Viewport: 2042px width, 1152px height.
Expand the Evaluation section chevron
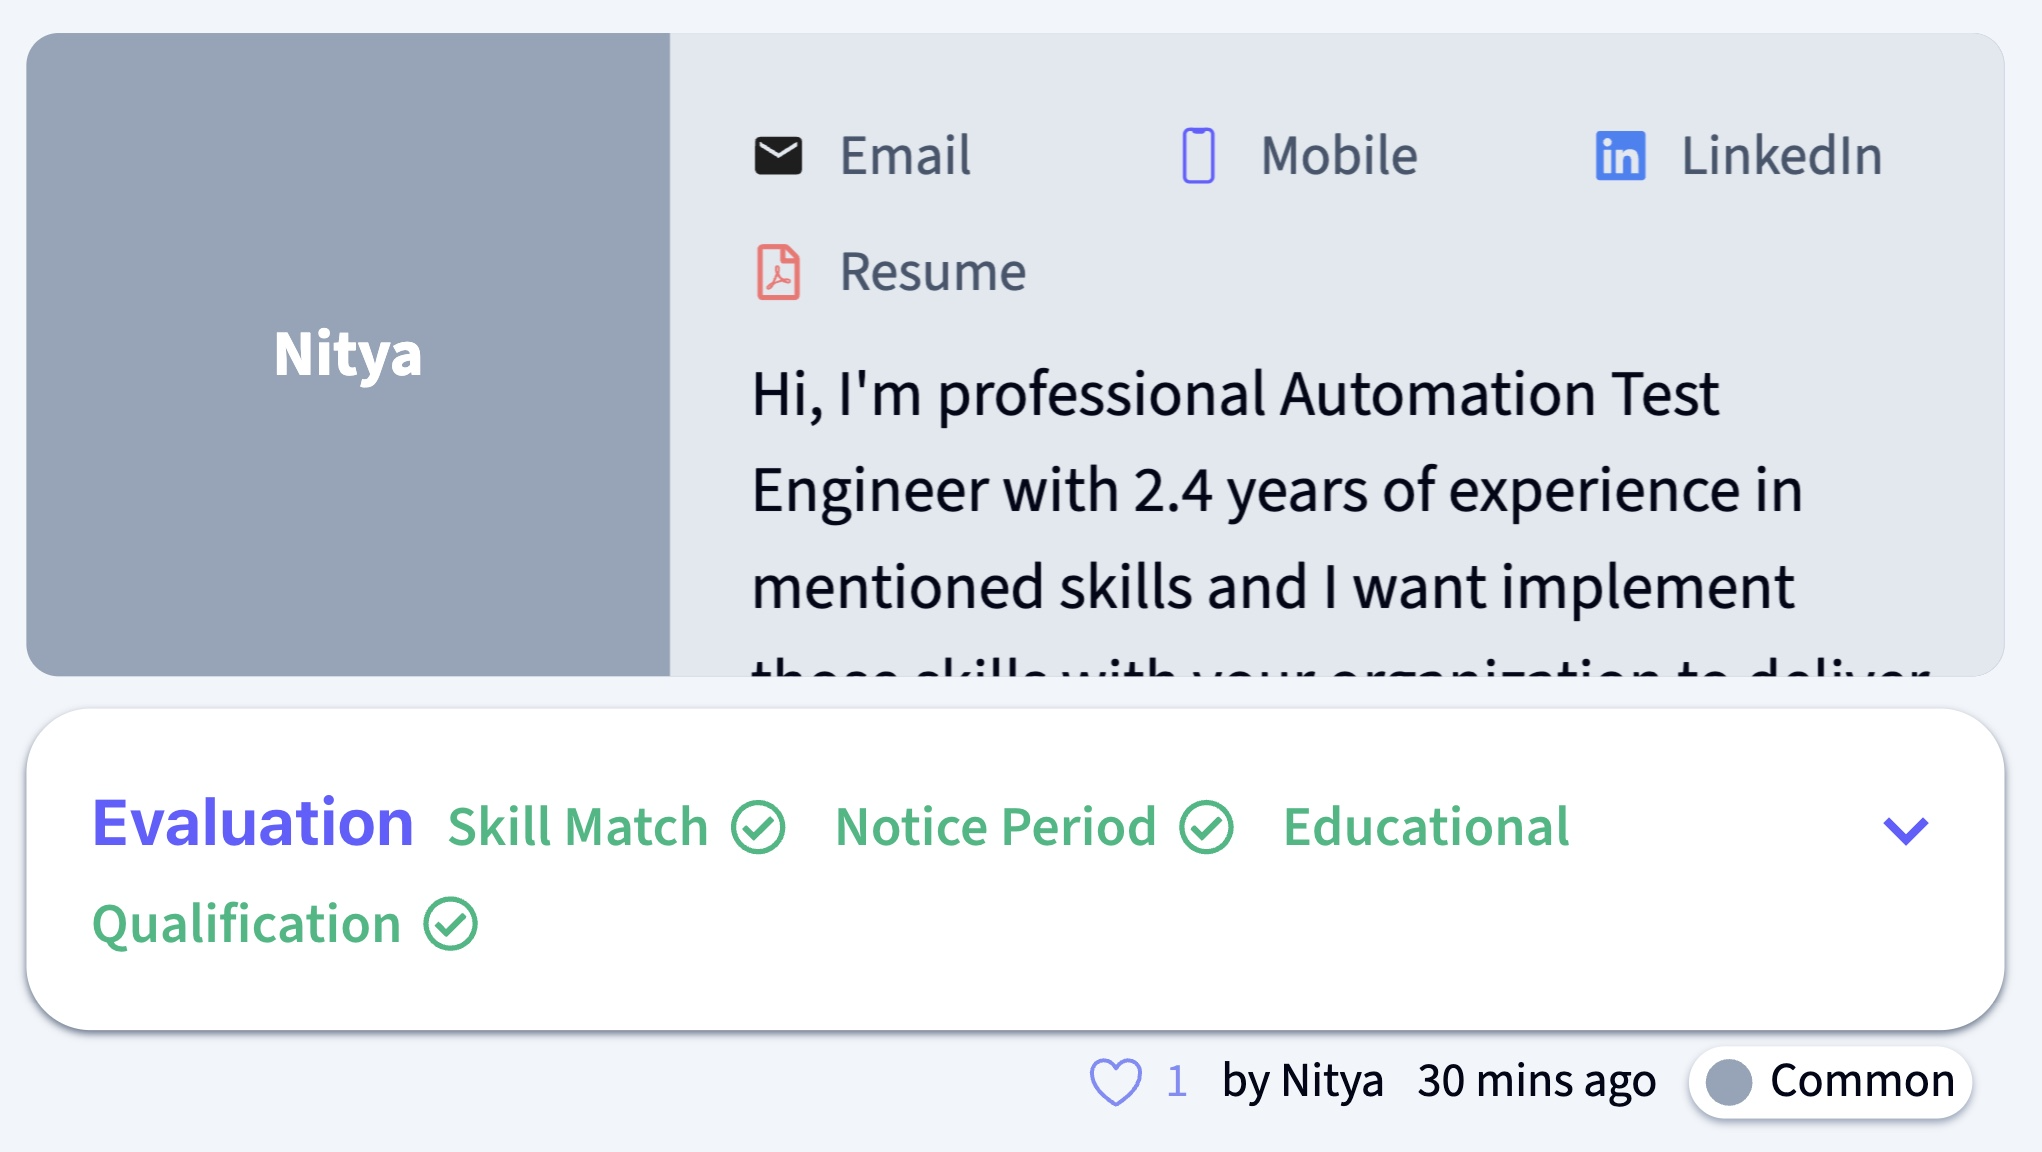1905,830
